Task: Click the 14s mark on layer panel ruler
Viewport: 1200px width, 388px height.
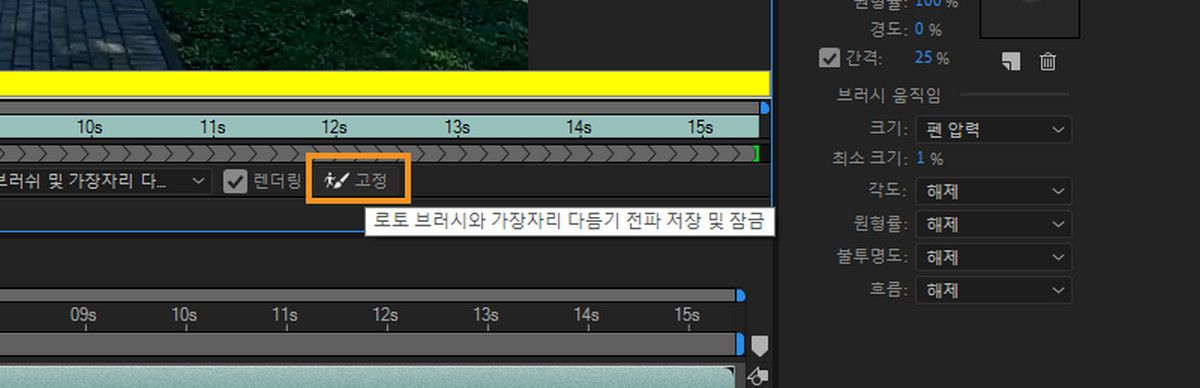Action: click(x=578, y=127)
